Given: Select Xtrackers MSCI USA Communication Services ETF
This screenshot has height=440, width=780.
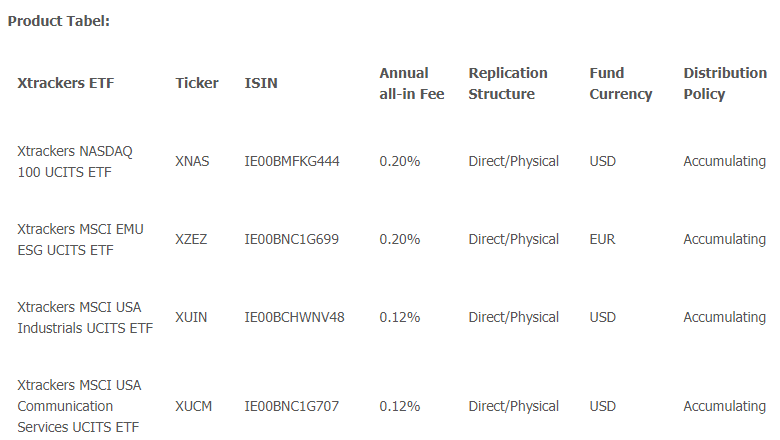Looking at the screenshot, I should tap(79, 406).
